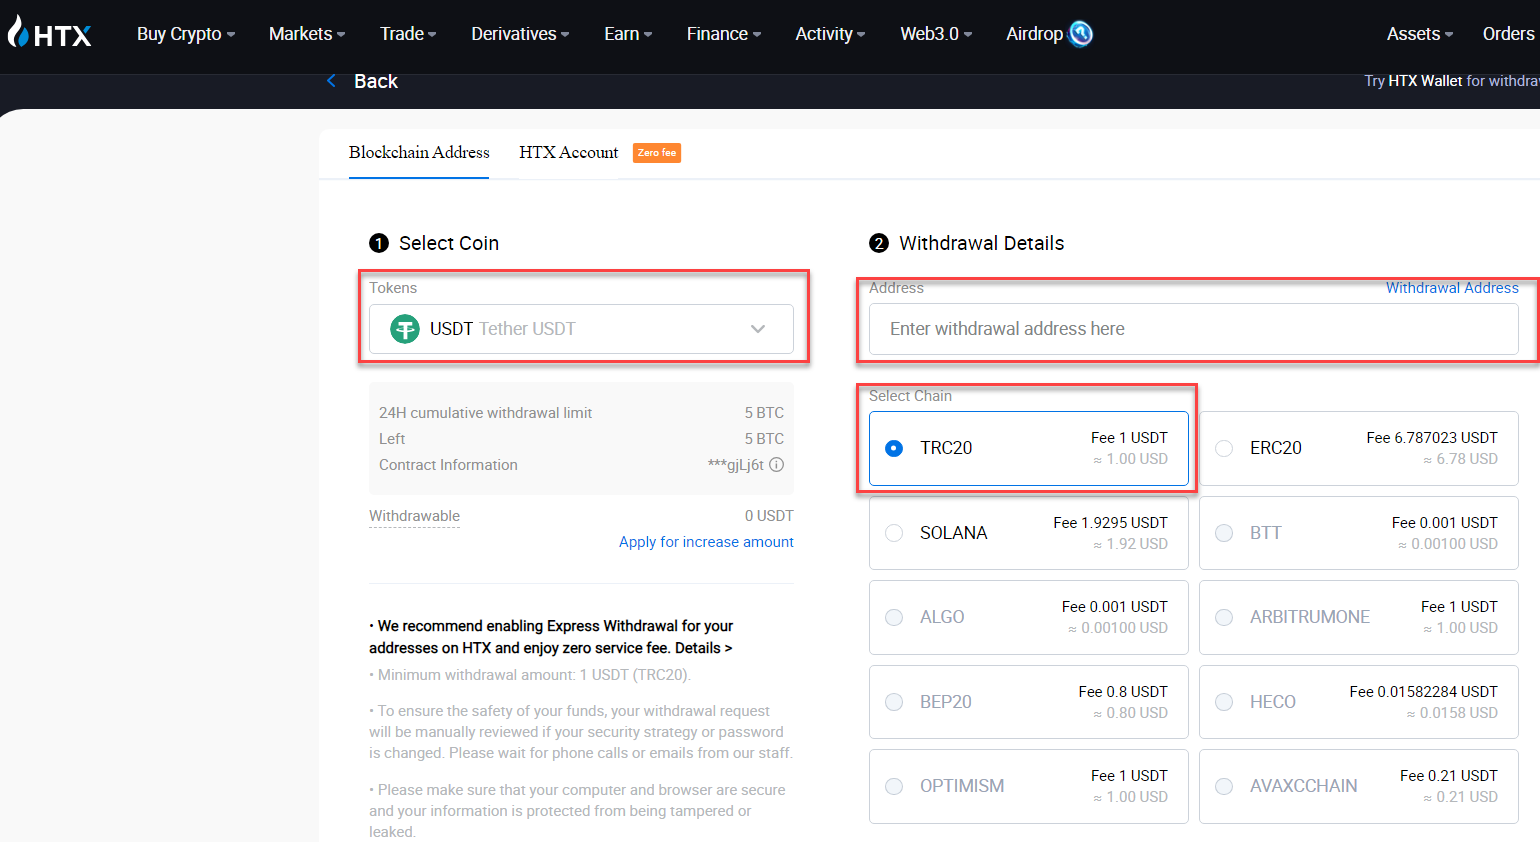Pick the AVAXCCHAIN chain option
The height and width of the screenshot is (842, 1540).
point(1358,786)
